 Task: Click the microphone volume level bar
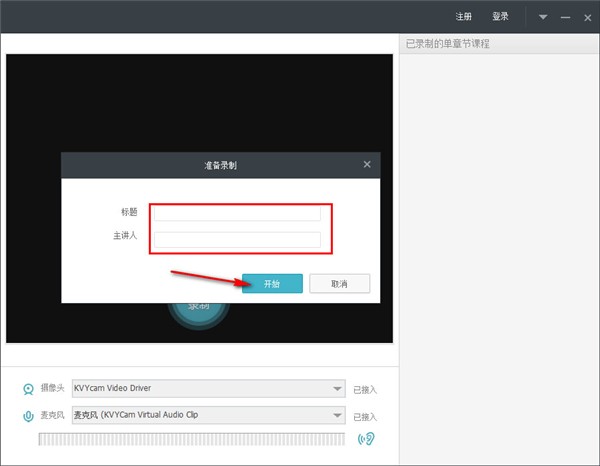(x=191, y=439)
